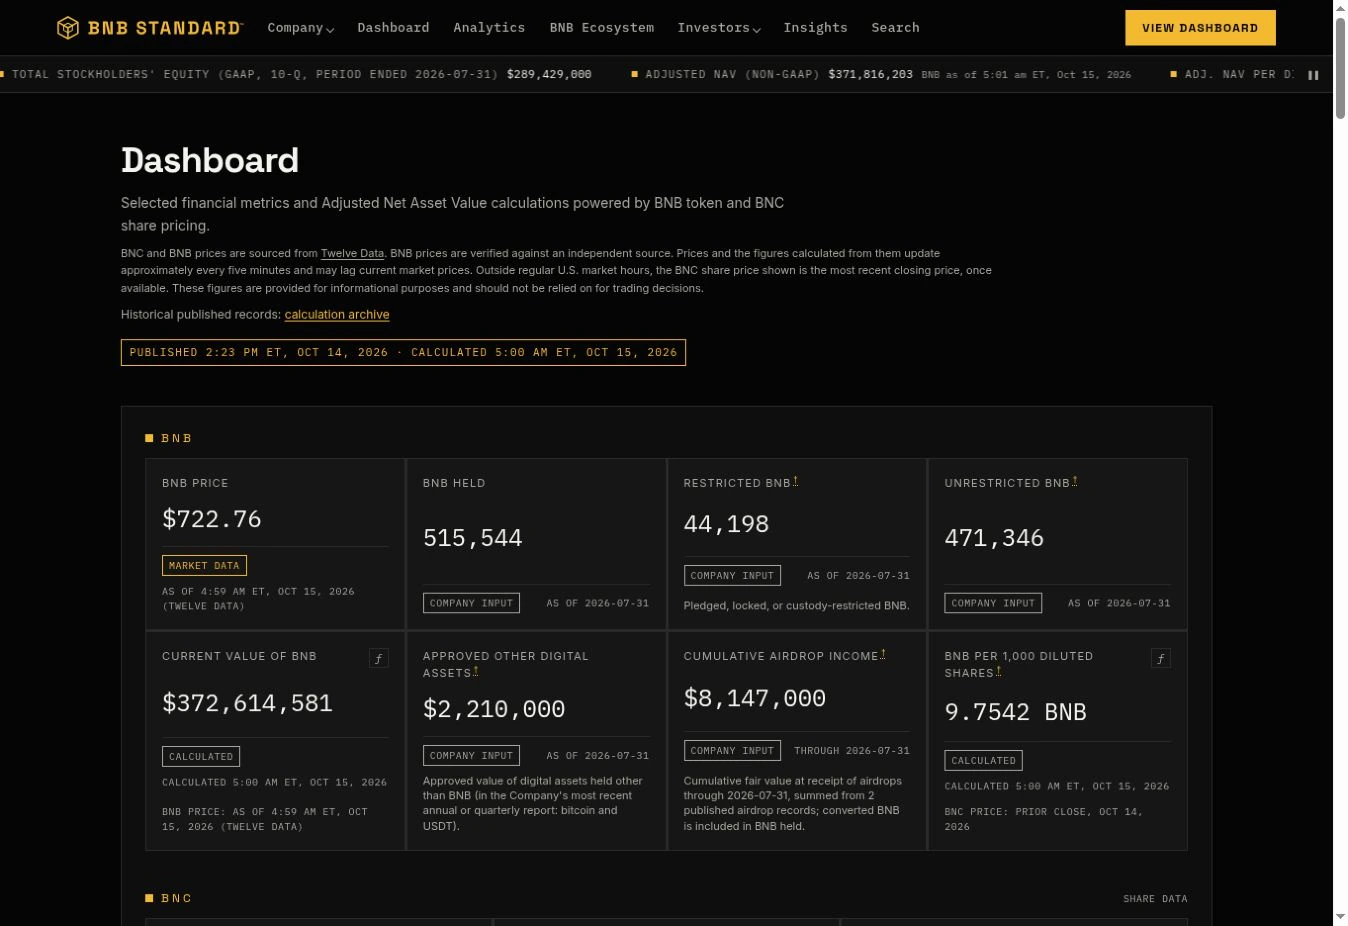Click the BNC section heading label
Screen dimensions: 1348x926
[177, 899]
